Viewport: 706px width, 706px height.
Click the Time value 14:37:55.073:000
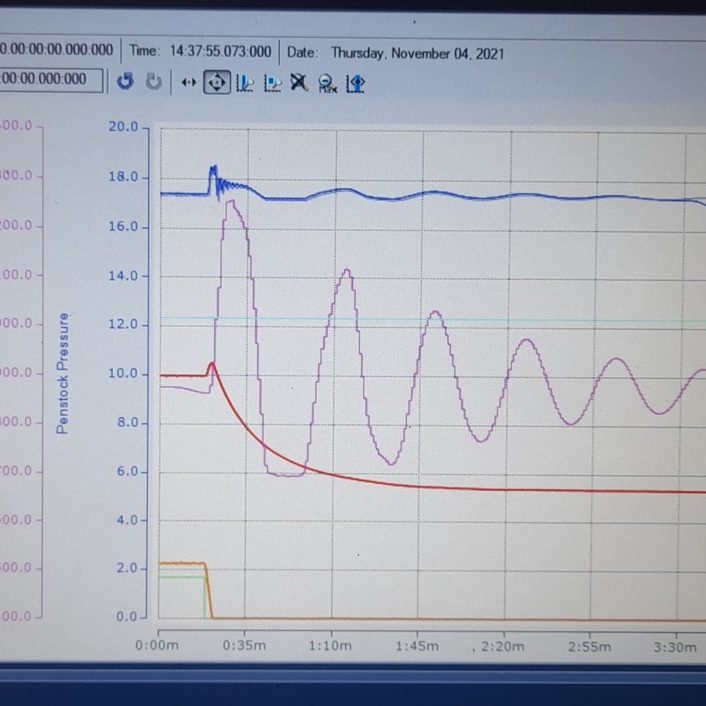coord(220,51)
